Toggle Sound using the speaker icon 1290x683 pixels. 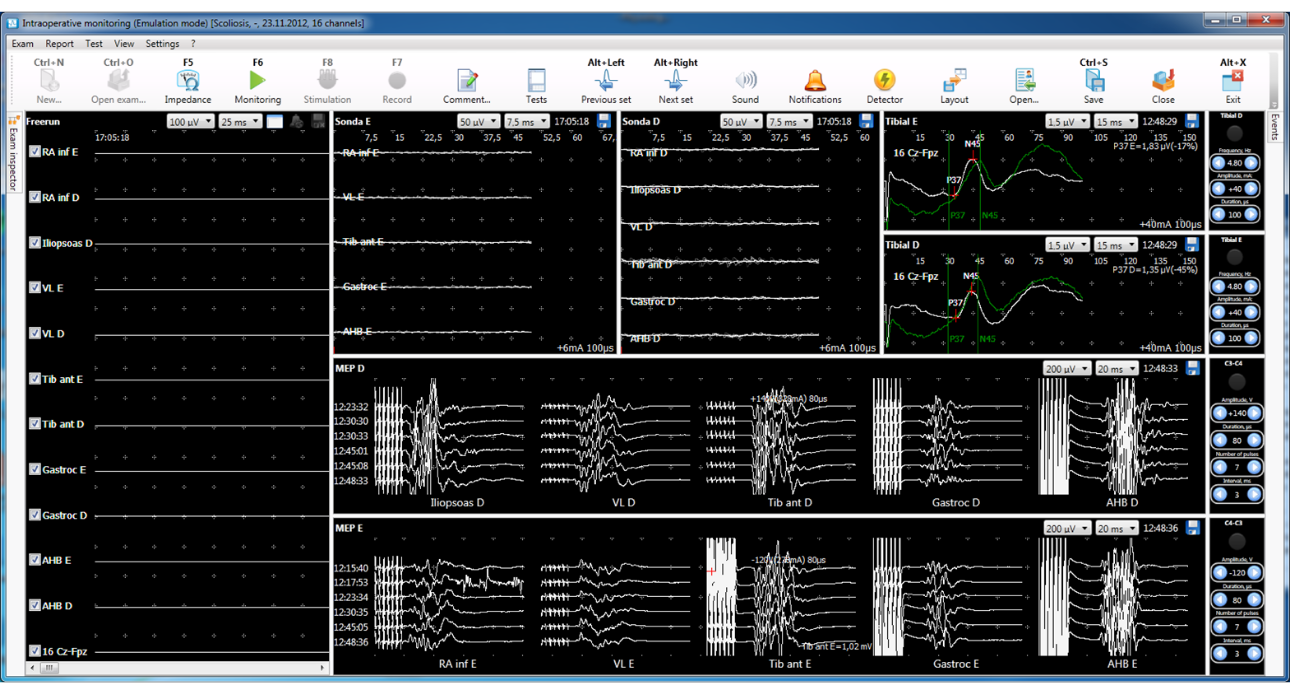pyautogui.click(x=745, y=80)
